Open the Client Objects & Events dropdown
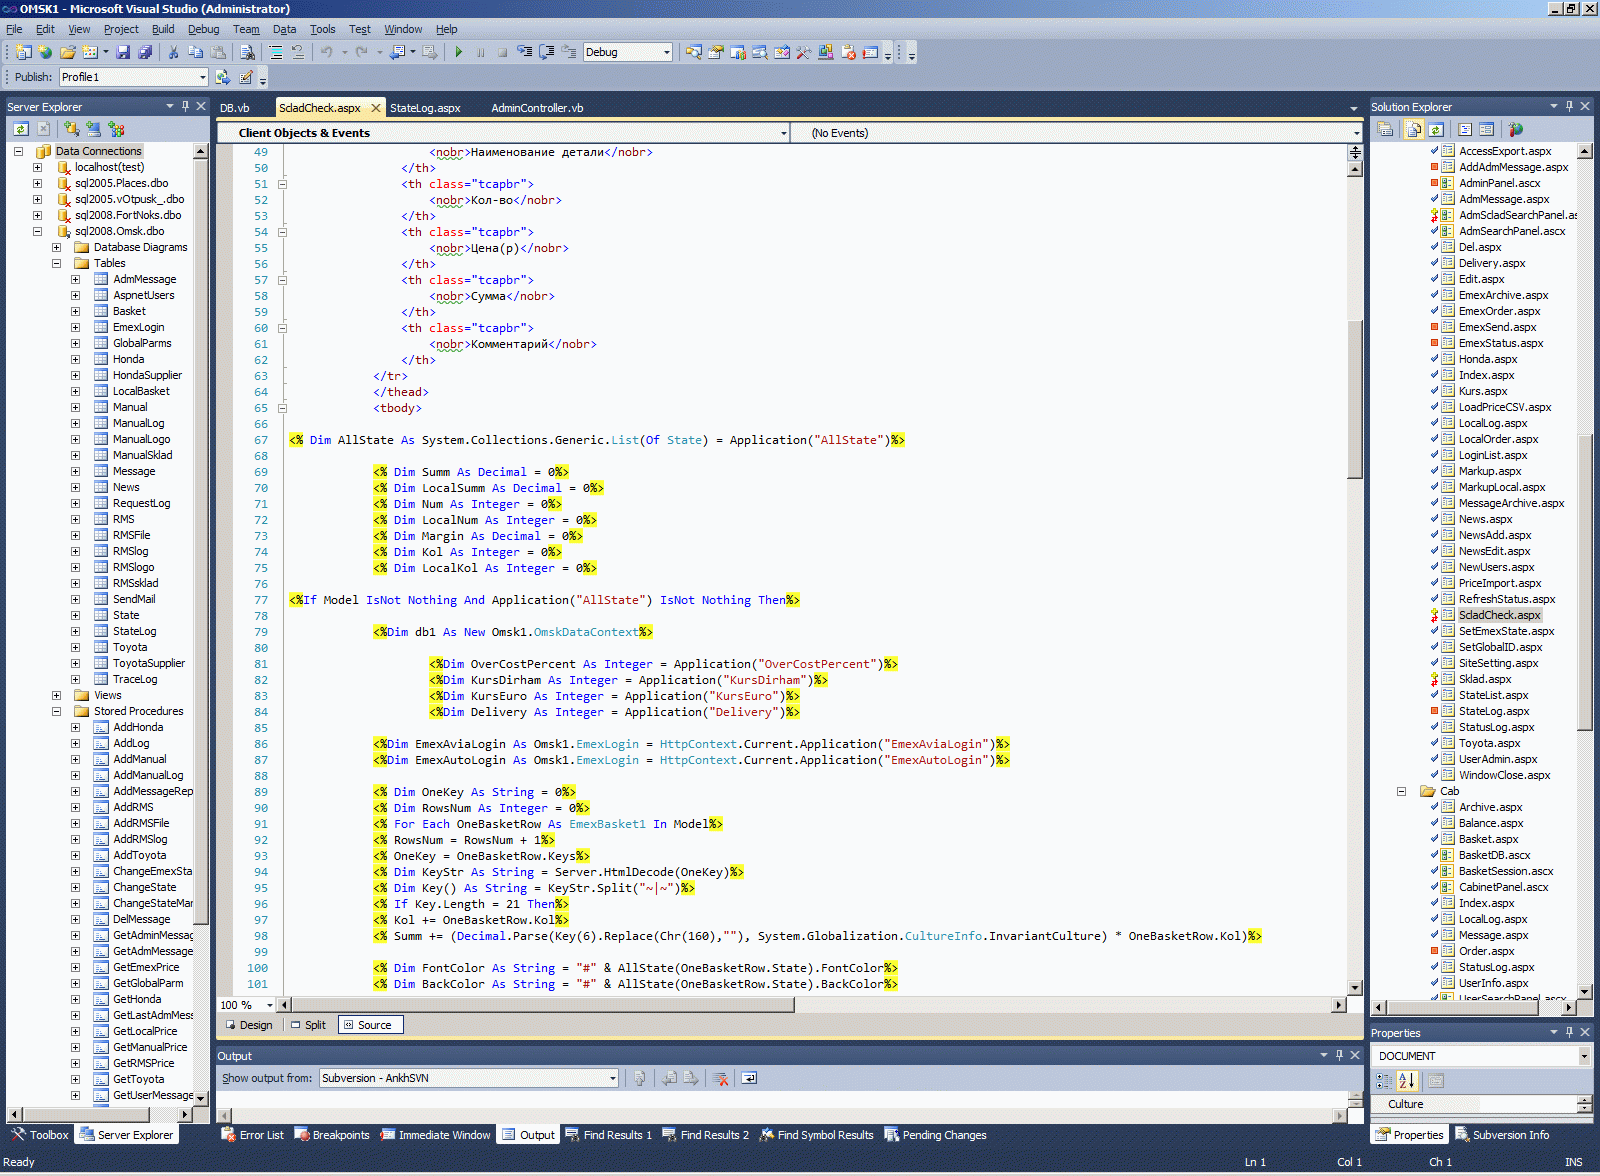1600x1176 pixels. click(783, 133)
